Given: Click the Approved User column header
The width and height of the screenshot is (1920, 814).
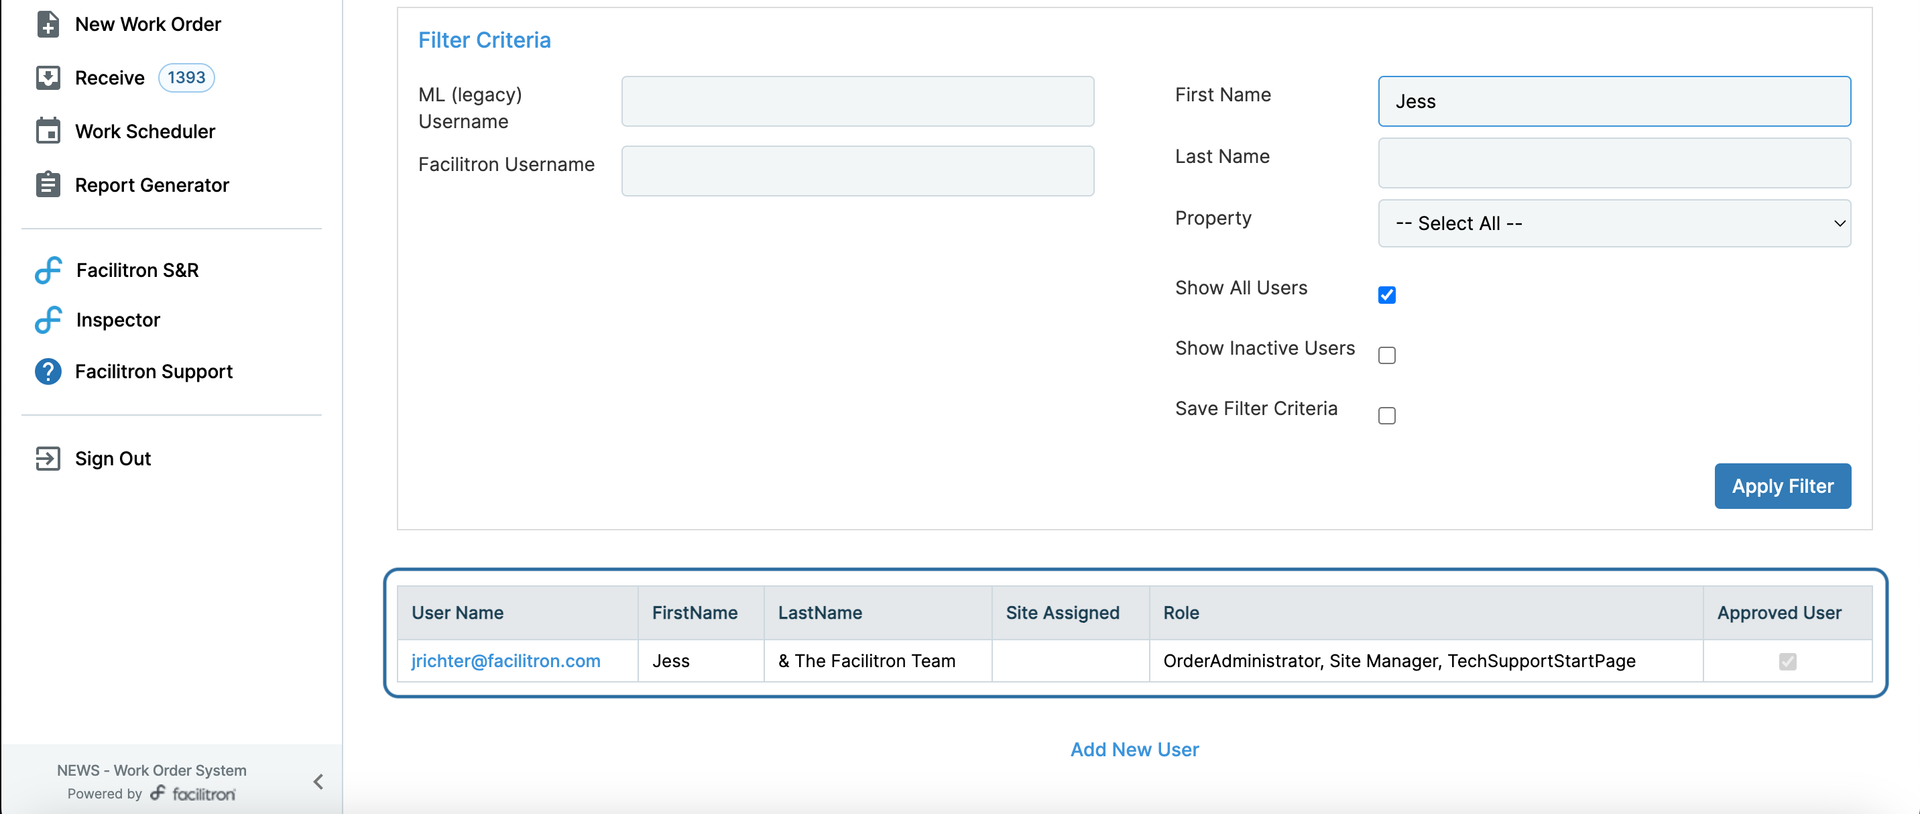Looking at the screenshot, I should coord(1788,613).
